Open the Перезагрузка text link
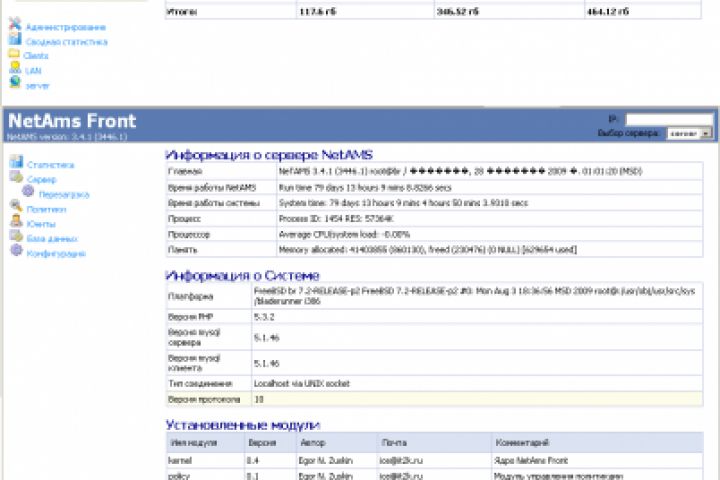720x480 pixels. 64,195
